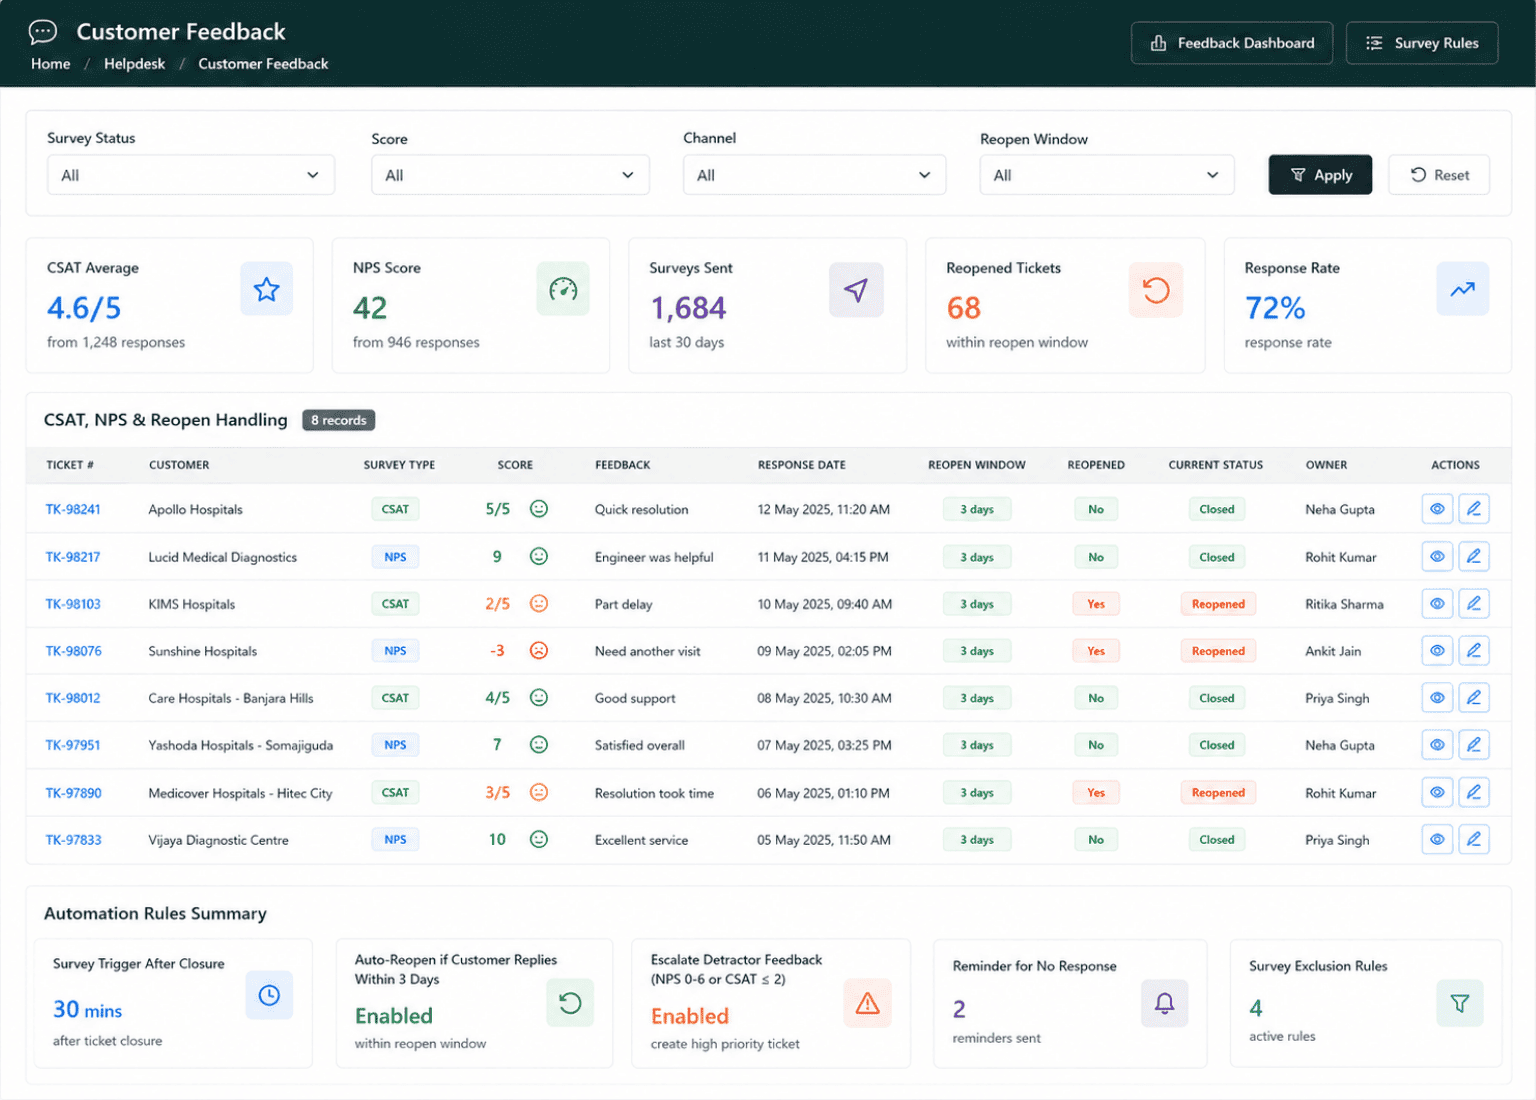Reset the filters
1536x1100 pixels.
coord(1439,175)
